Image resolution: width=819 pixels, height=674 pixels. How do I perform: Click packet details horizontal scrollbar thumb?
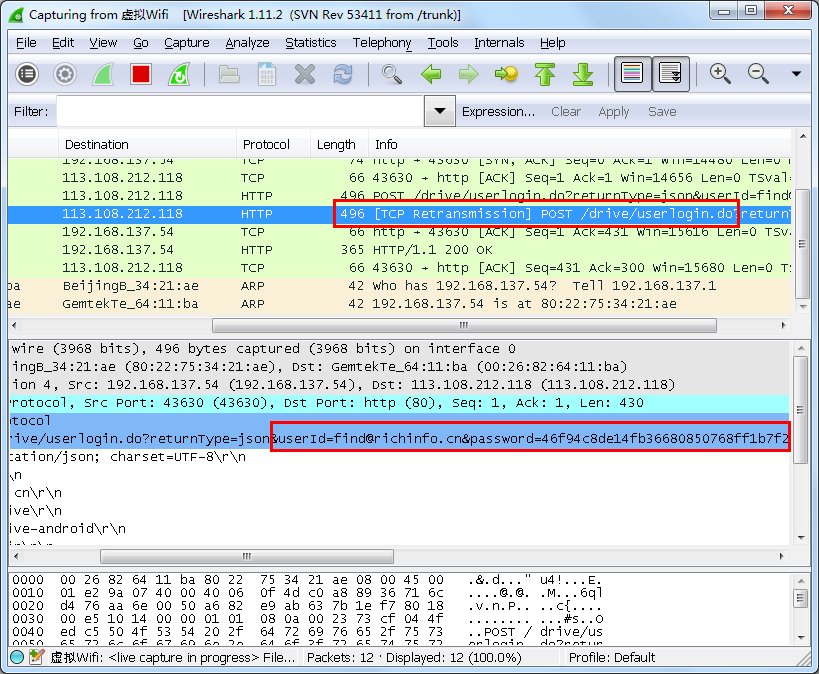[247, 556]
